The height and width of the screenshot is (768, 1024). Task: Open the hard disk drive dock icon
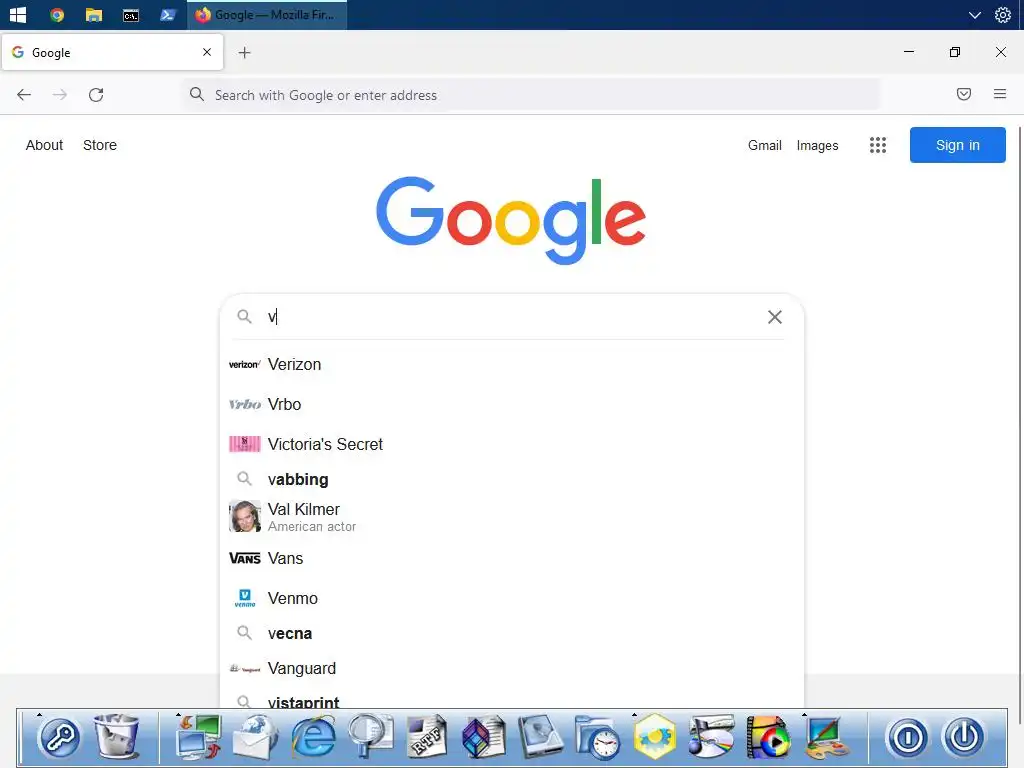tap(540, 737)
